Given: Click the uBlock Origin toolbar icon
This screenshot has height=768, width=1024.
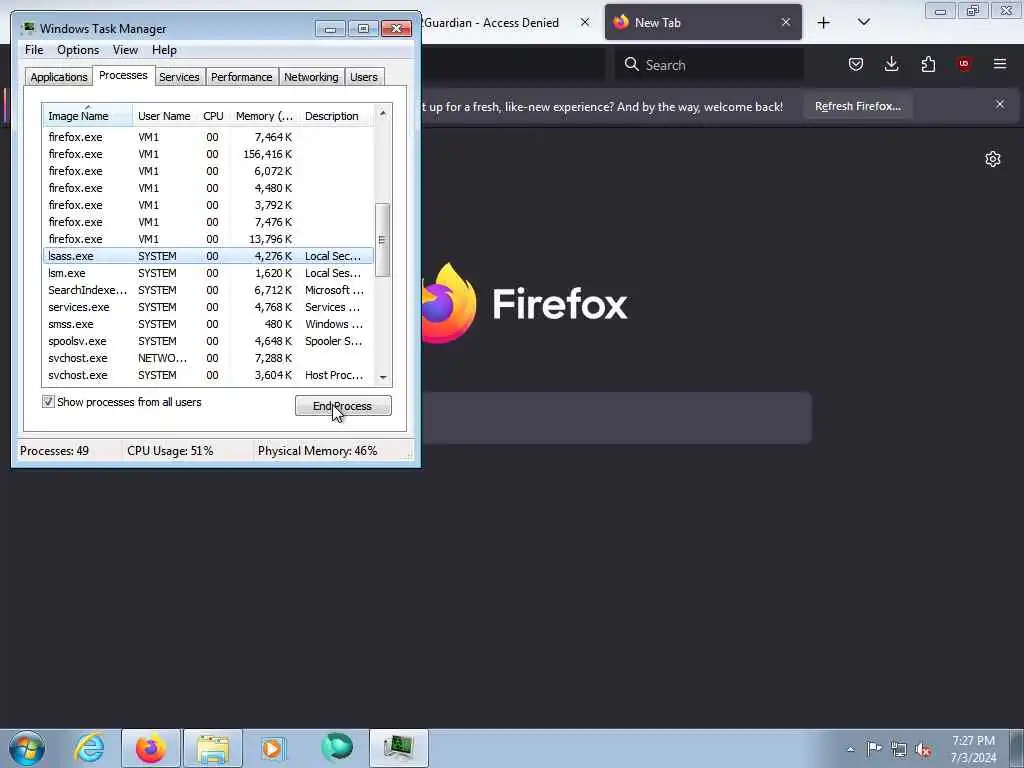Looking at the screenshot, I should click(964, 64).
